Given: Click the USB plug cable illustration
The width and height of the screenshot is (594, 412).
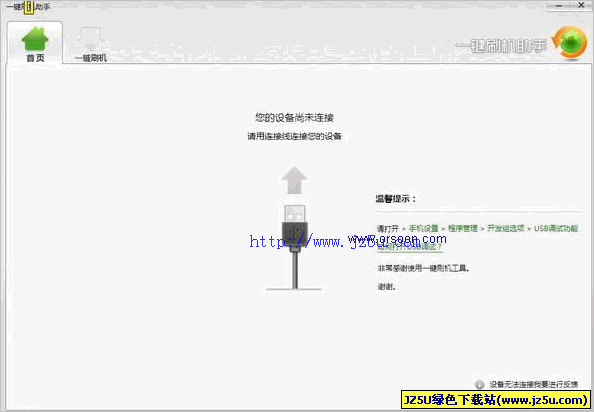Looking at the screenshot, I should 294,248.
